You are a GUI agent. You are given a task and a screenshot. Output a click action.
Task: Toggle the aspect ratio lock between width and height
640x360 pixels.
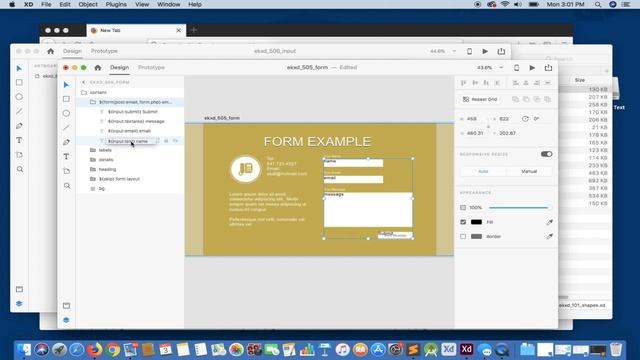click(x=488, y=126)
